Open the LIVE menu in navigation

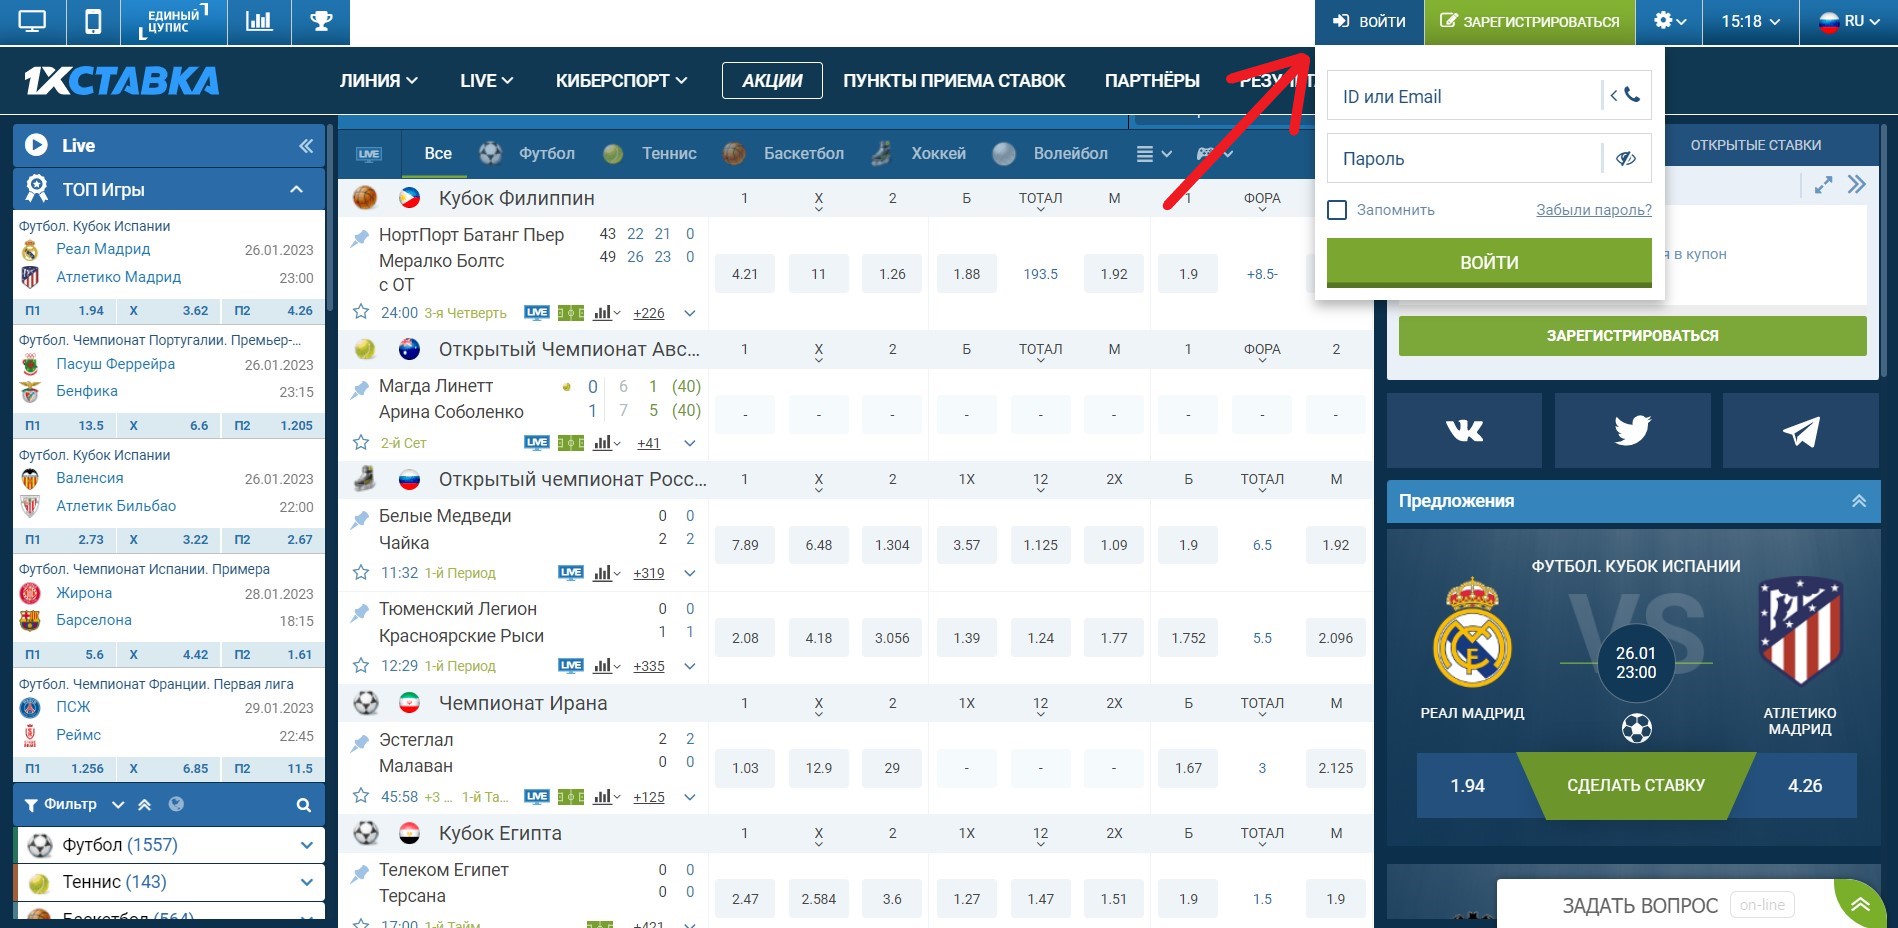tap(486, 81)
